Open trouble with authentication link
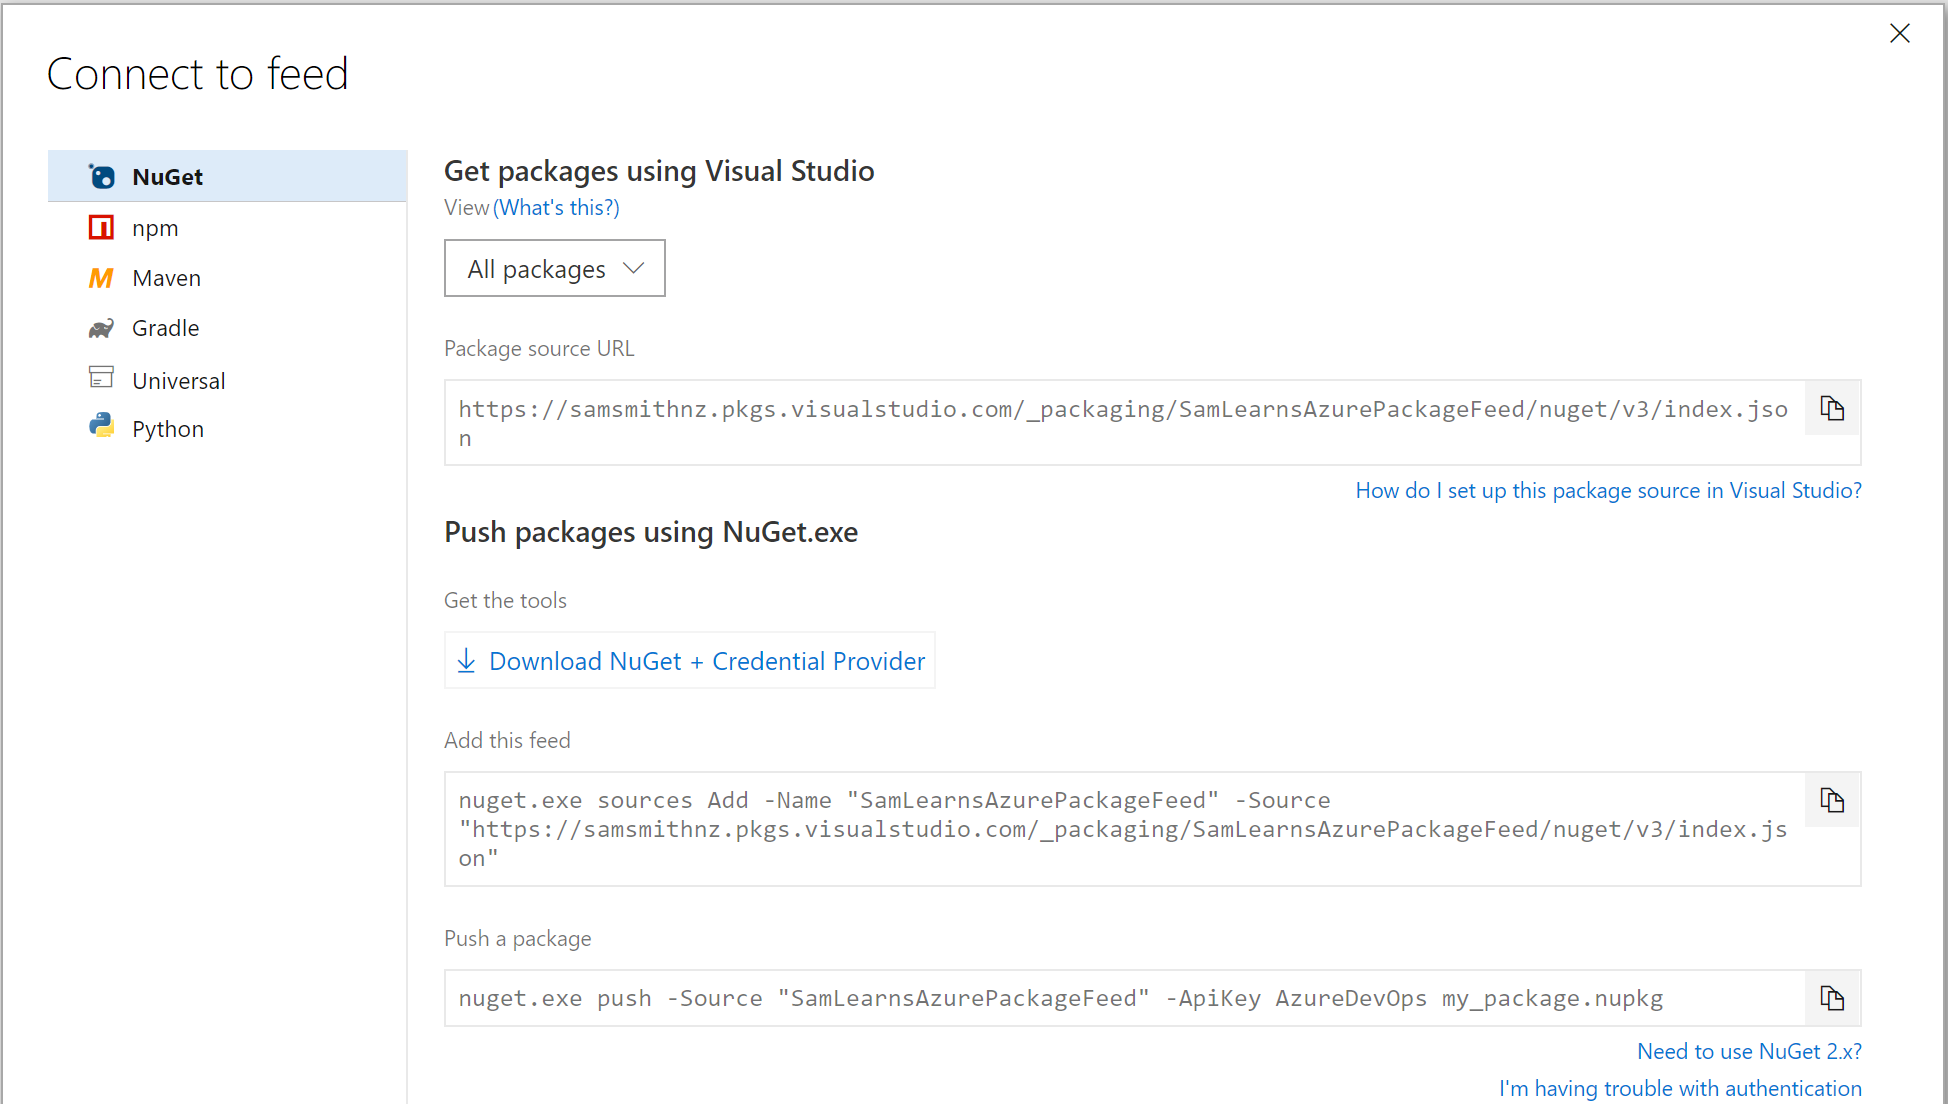This screenshot has height=1104, width=1948. pyautogui.click(x=1680, y=1088)
